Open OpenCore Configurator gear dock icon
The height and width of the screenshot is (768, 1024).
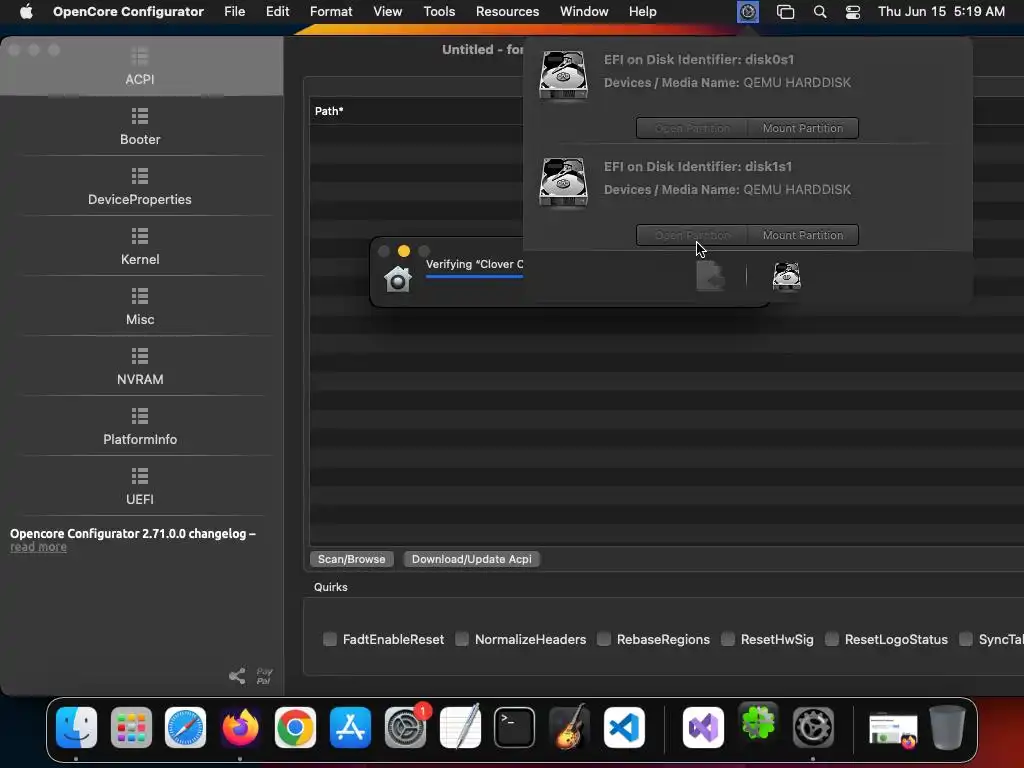coord(813,727)
